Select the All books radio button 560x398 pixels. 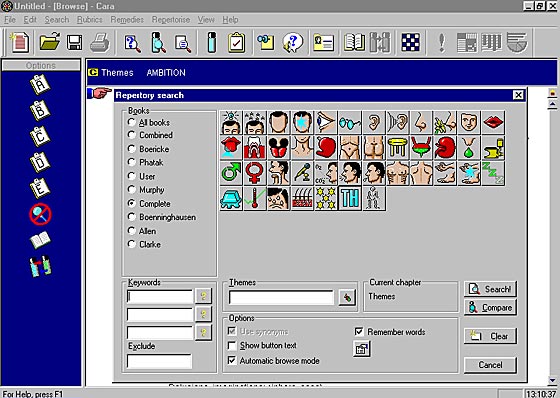(131, 123)
